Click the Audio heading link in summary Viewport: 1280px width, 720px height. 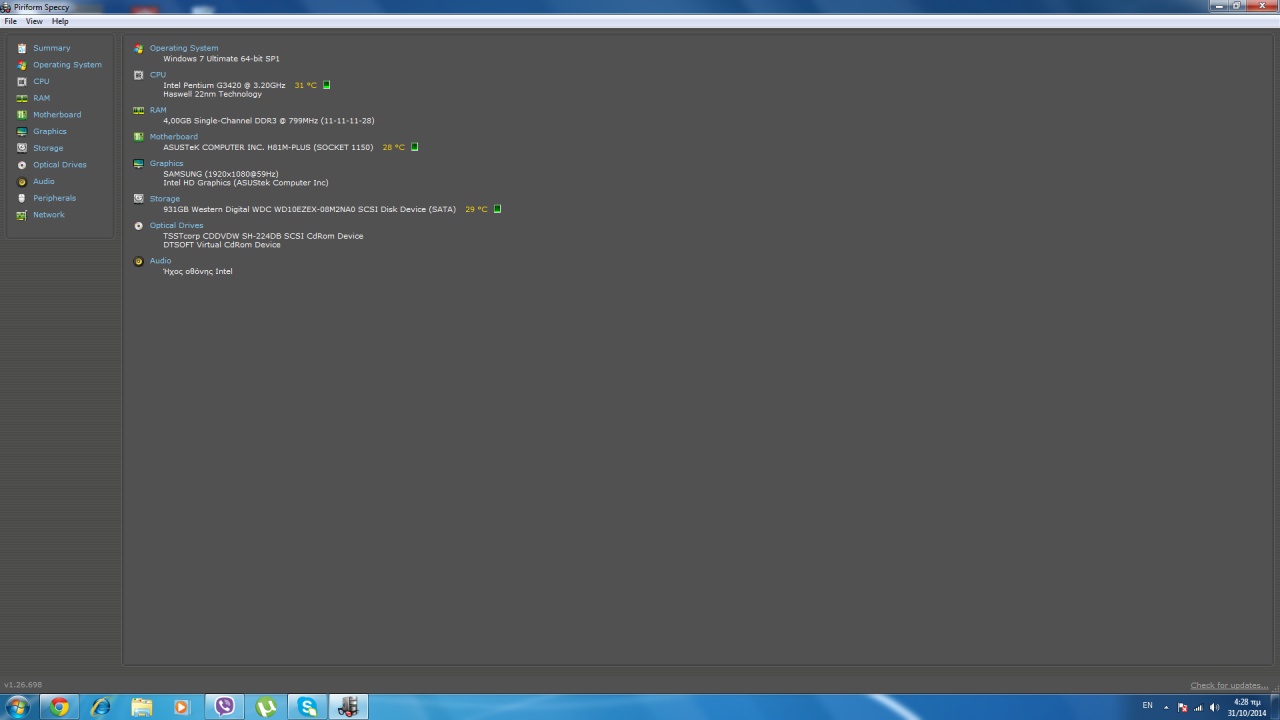point(160,261)
